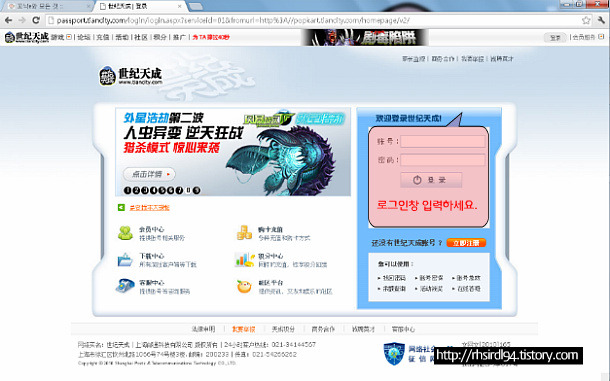The width and height of the screenshot is (610, 381).
Task: Click the orange highlighted footer link
Action: point(244,329)
